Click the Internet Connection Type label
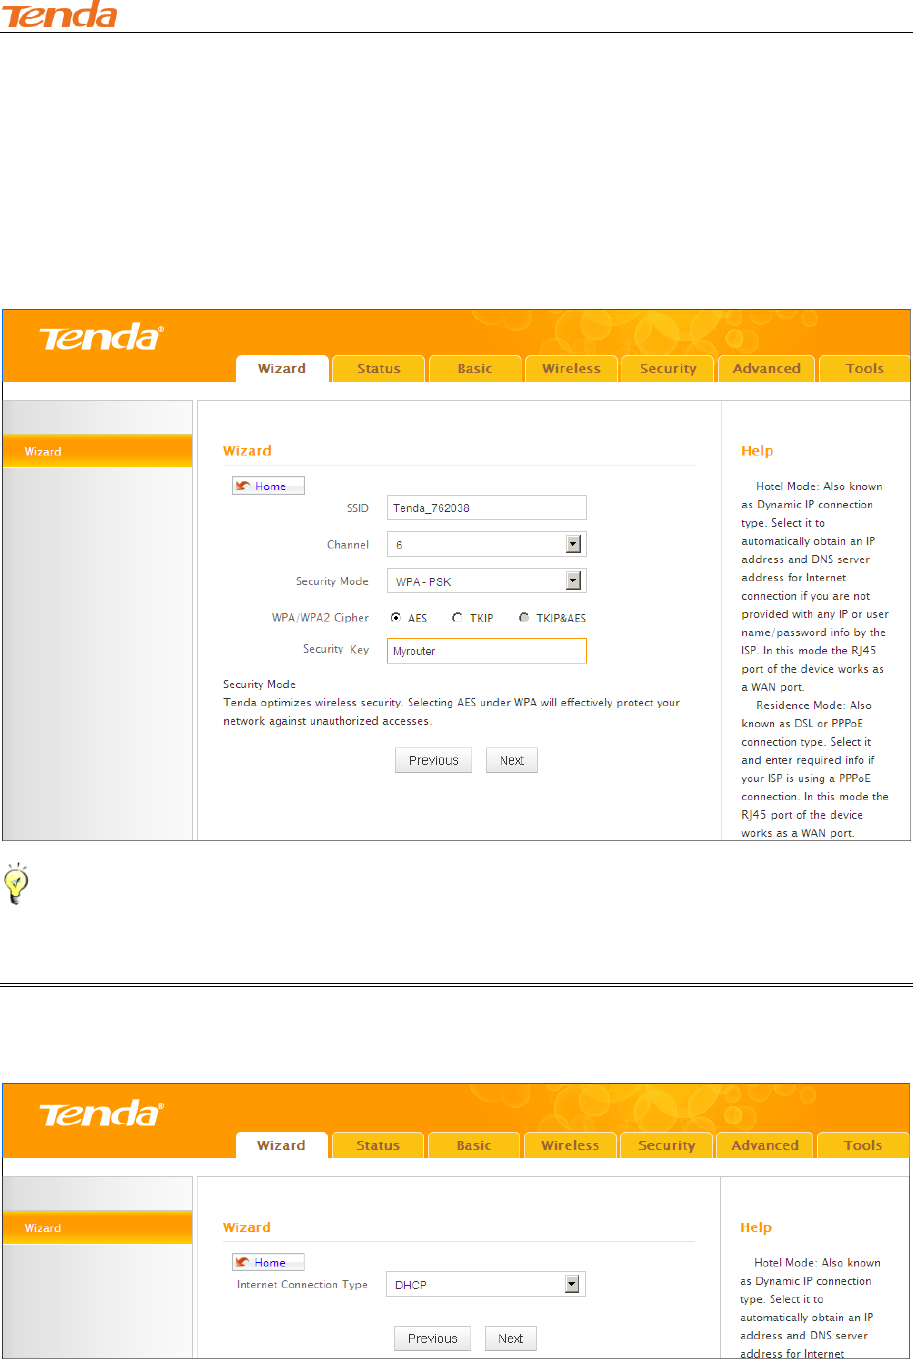The width and height of the screenshot is (913, 1359). [x=302, y=1284]
